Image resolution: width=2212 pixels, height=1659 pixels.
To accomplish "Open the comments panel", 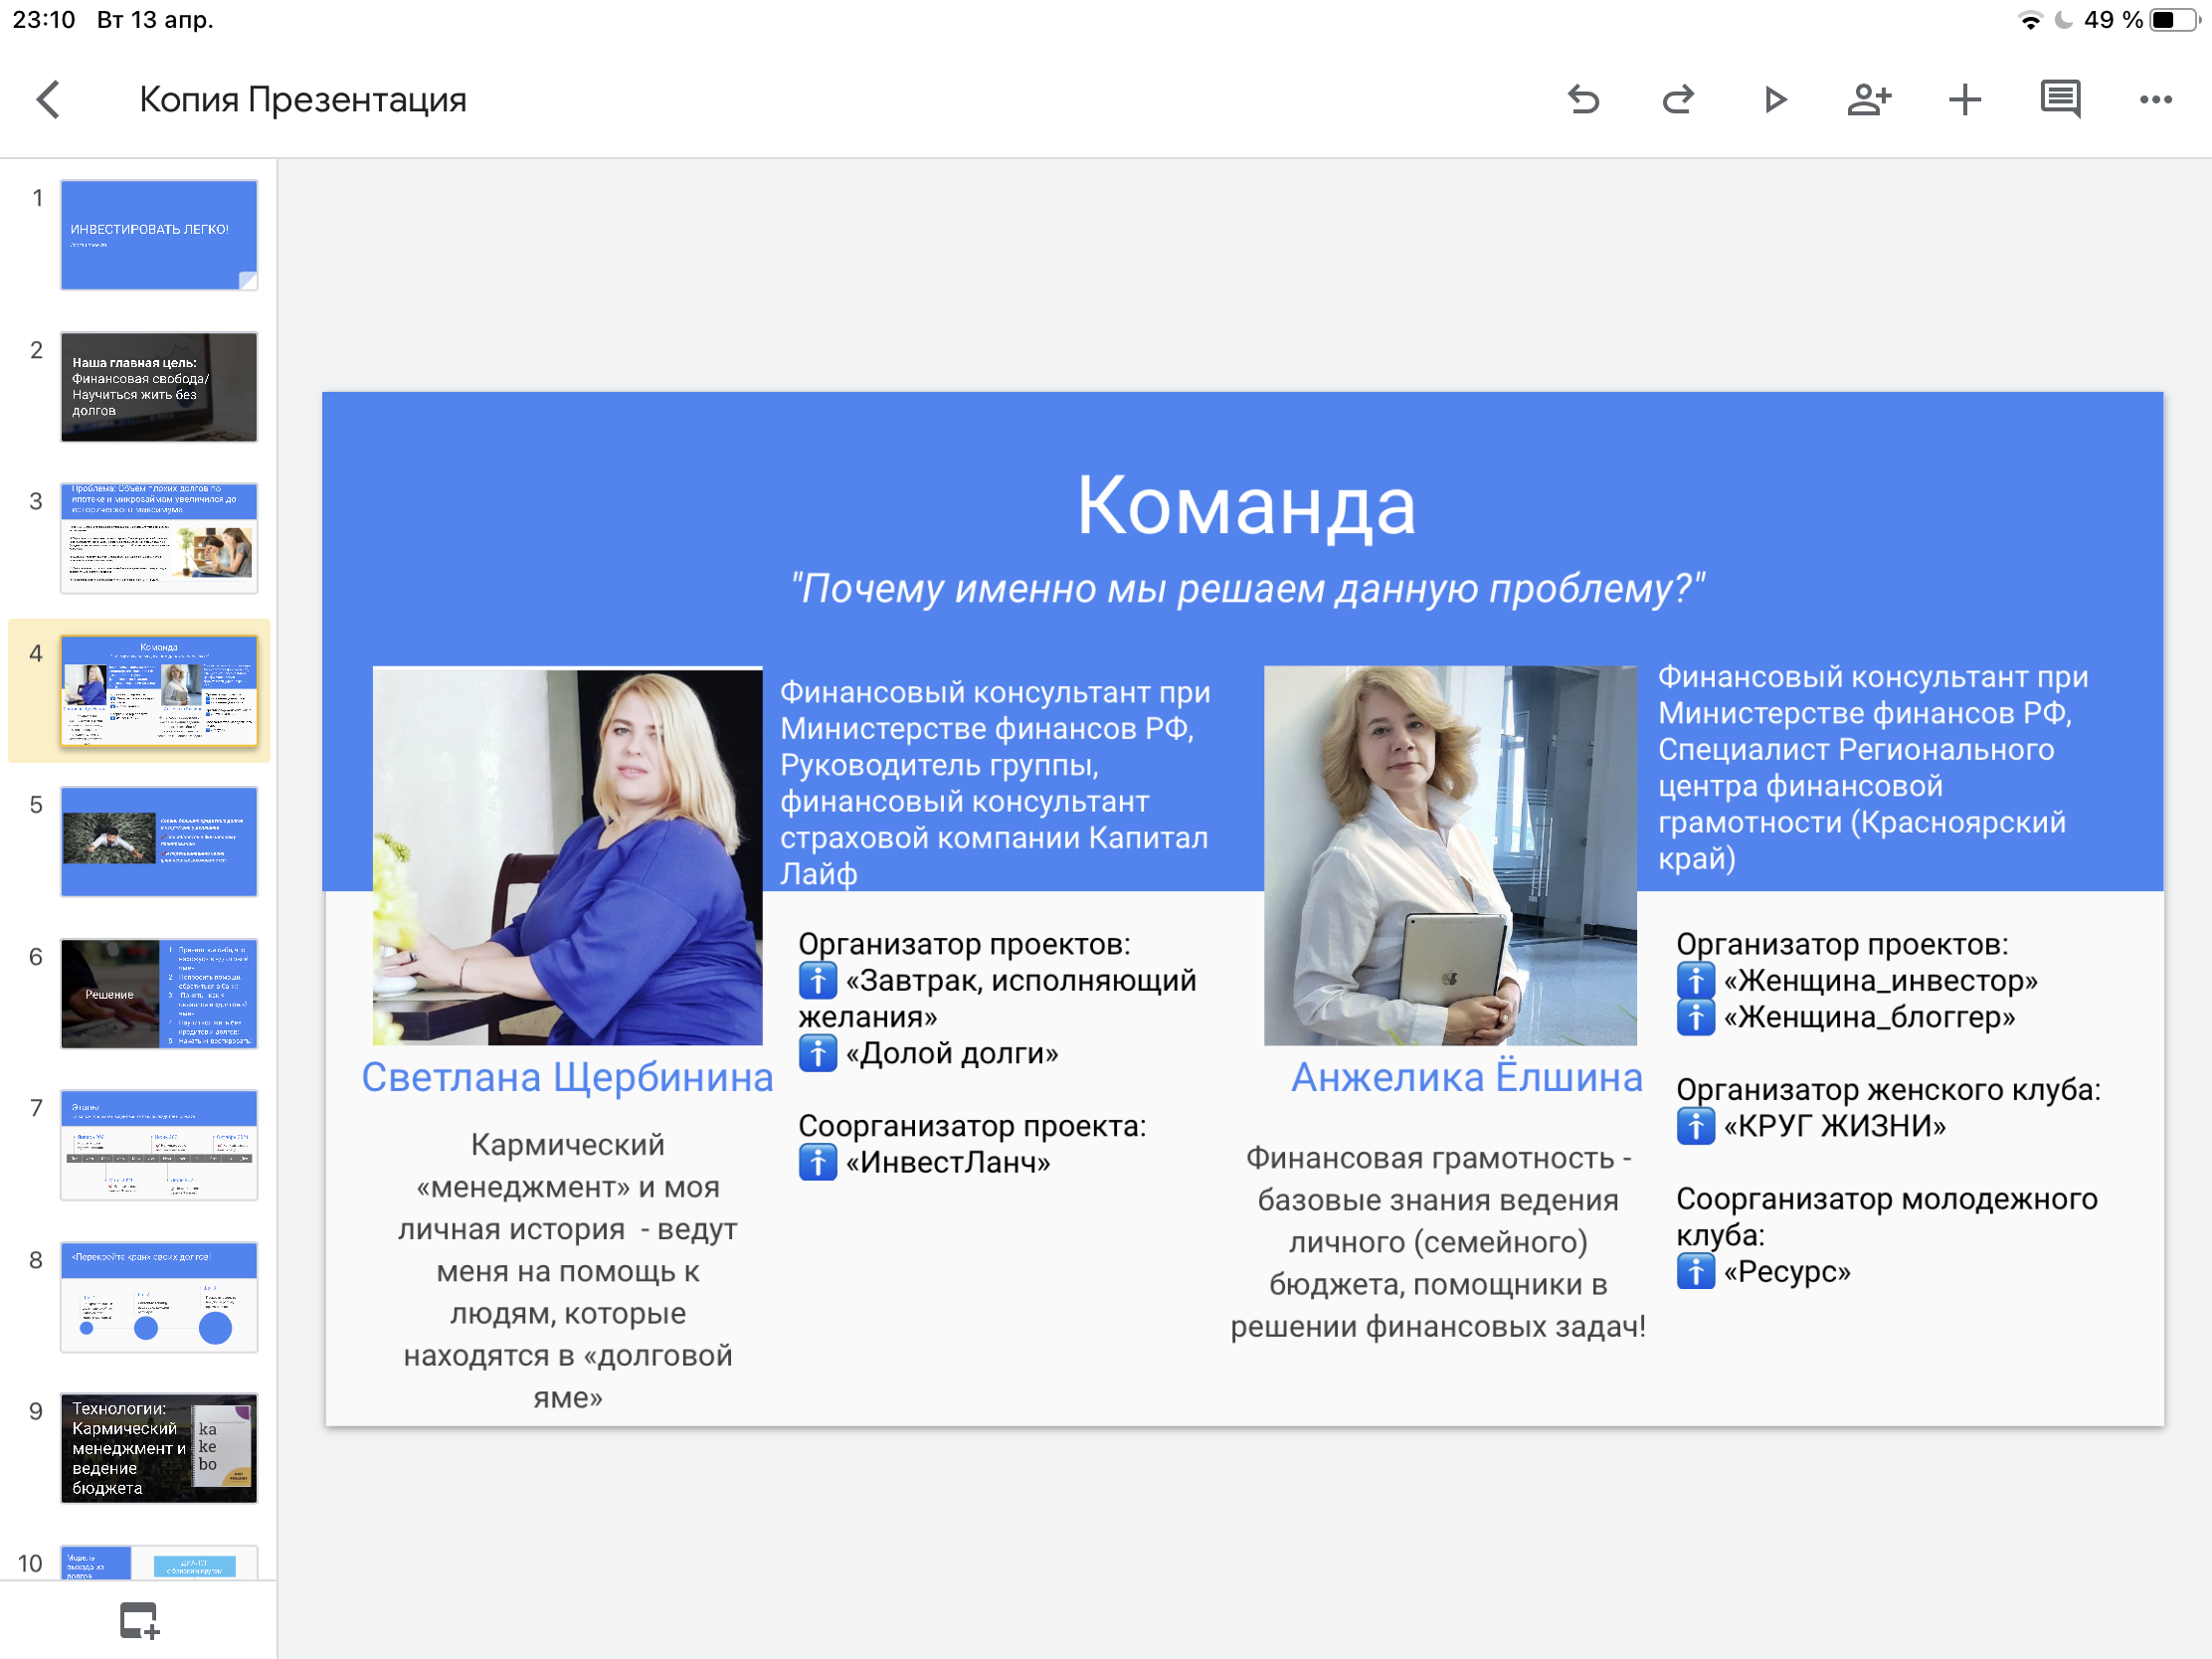I will (x=2060, y=99).
